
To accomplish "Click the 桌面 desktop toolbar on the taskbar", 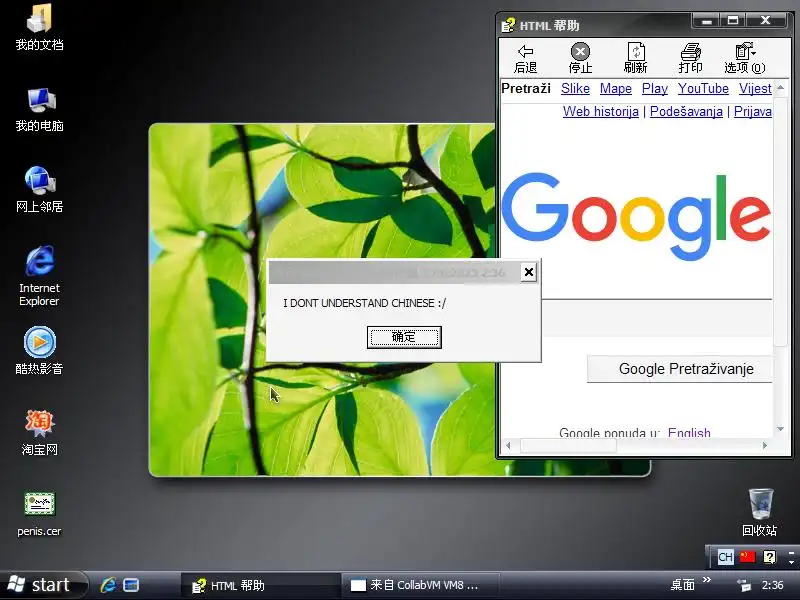I will click(683, 585).
